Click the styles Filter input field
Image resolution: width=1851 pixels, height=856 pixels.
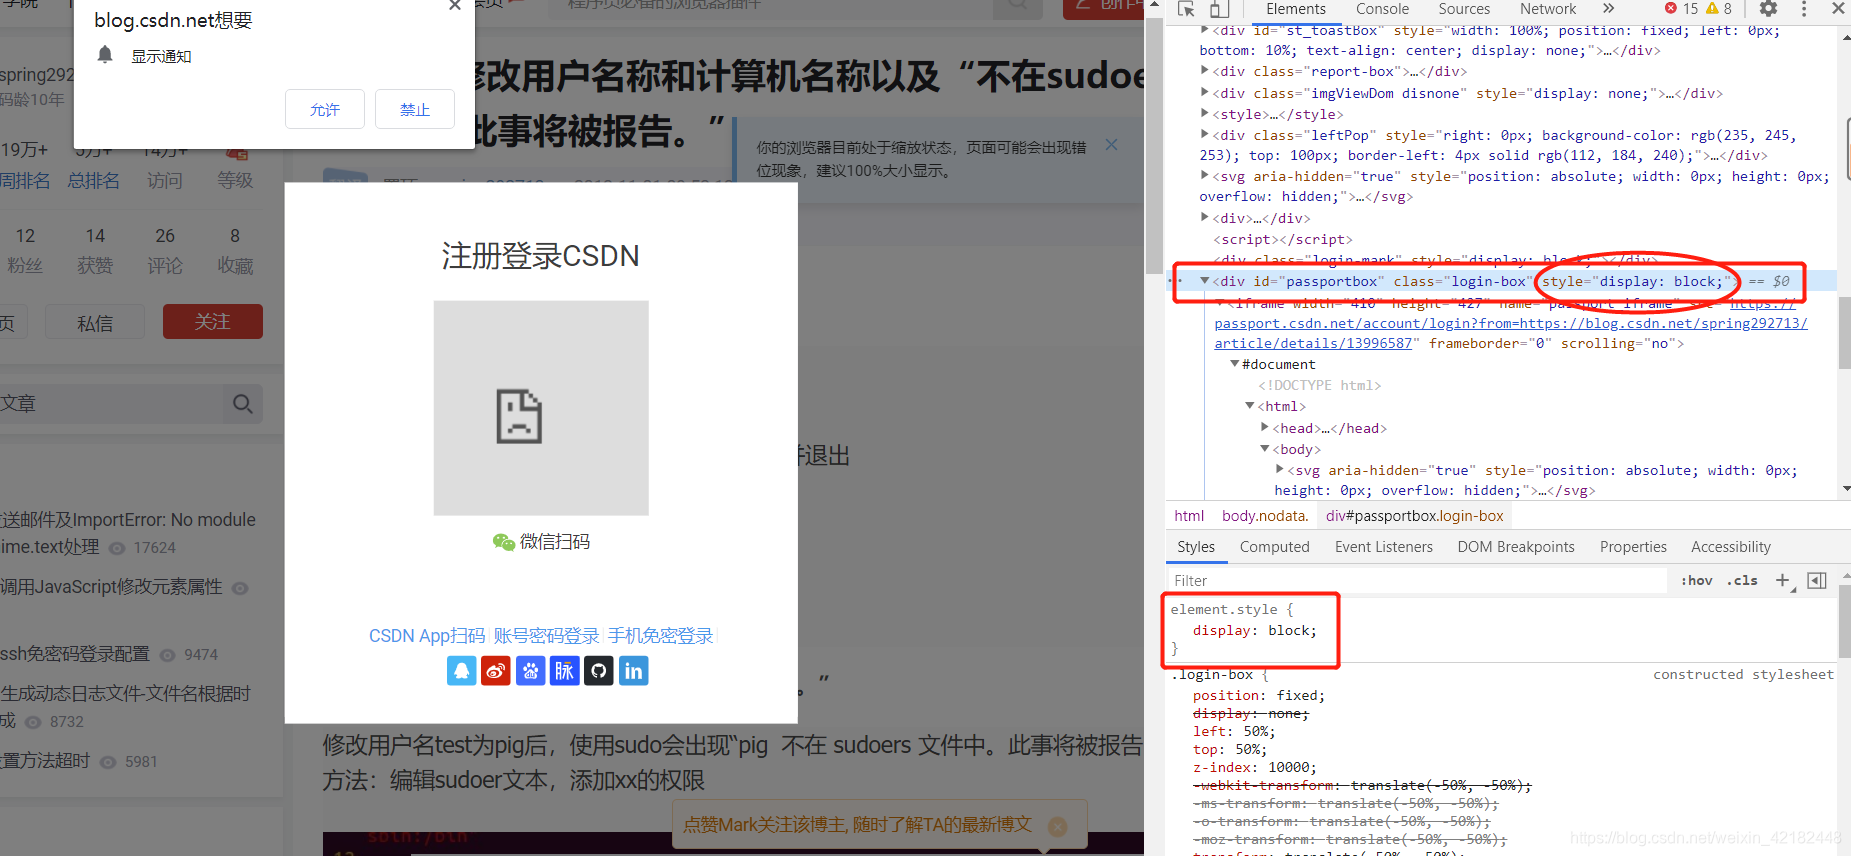coord(1417,580)
